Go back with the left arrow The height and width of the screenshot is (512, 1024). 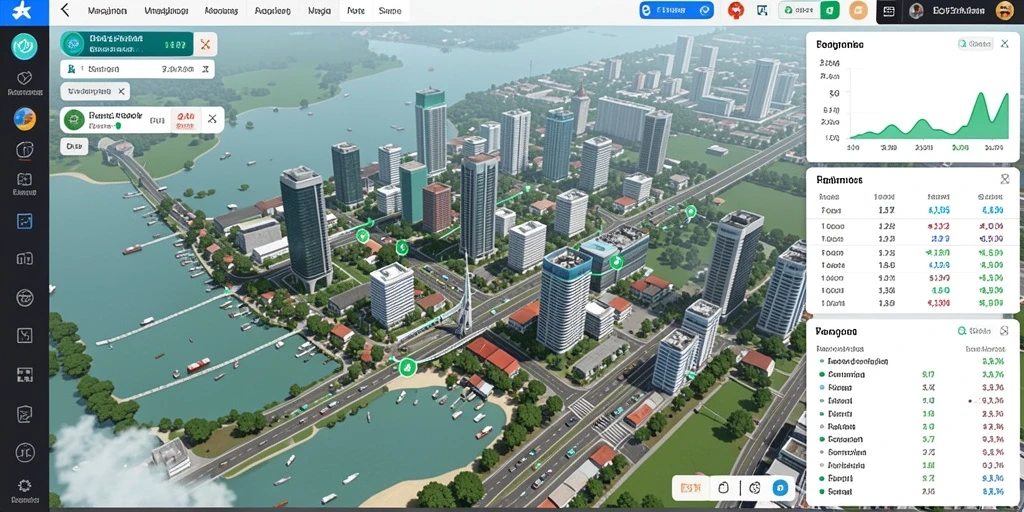[x=64, y=10]
